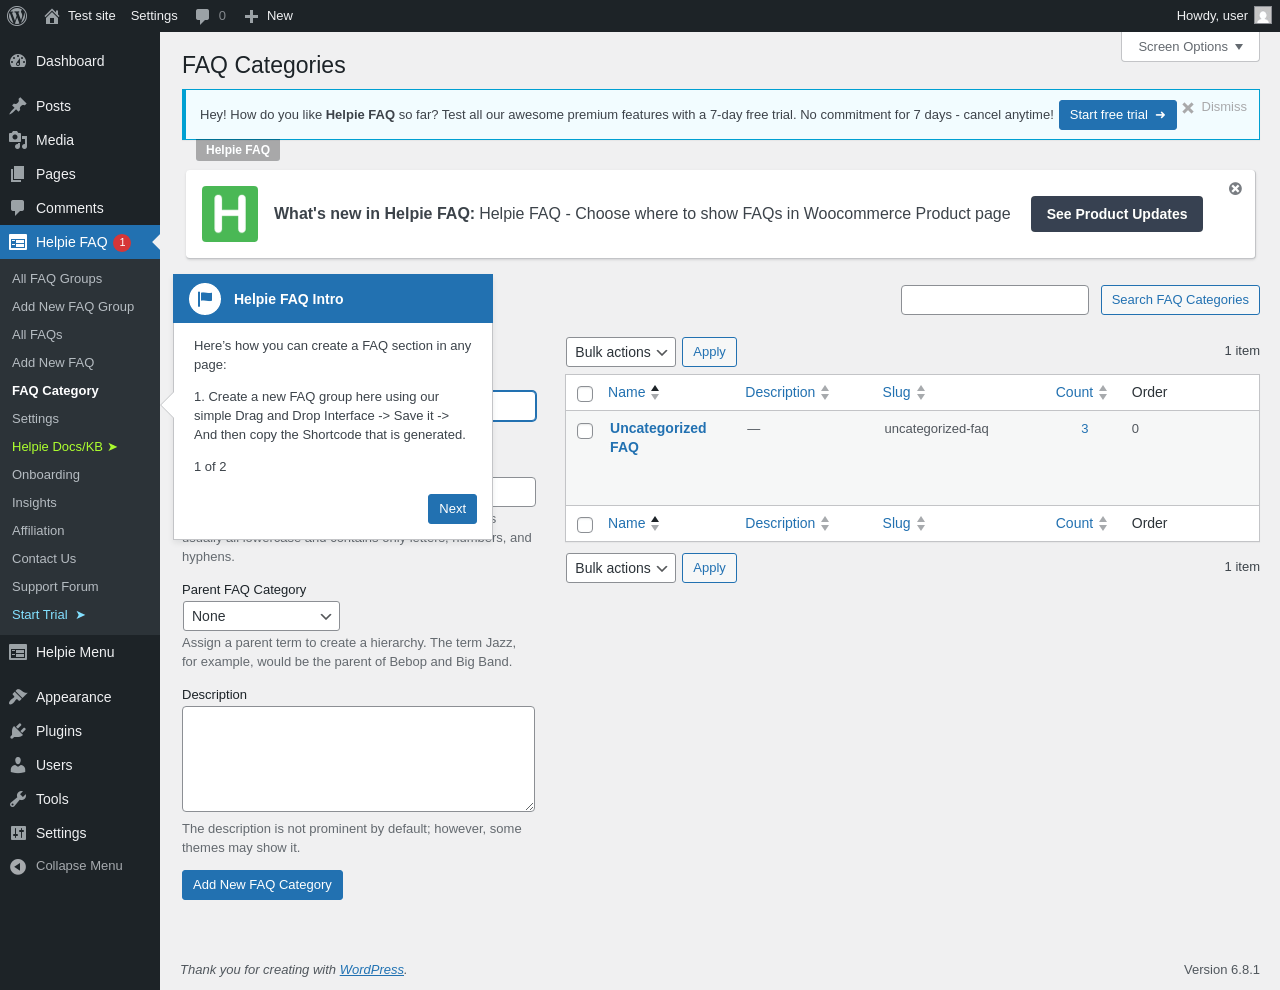This screenshot has height=990, width=1280.
Task: Click the Start free trial button
Action: (x=1118, y=115)
